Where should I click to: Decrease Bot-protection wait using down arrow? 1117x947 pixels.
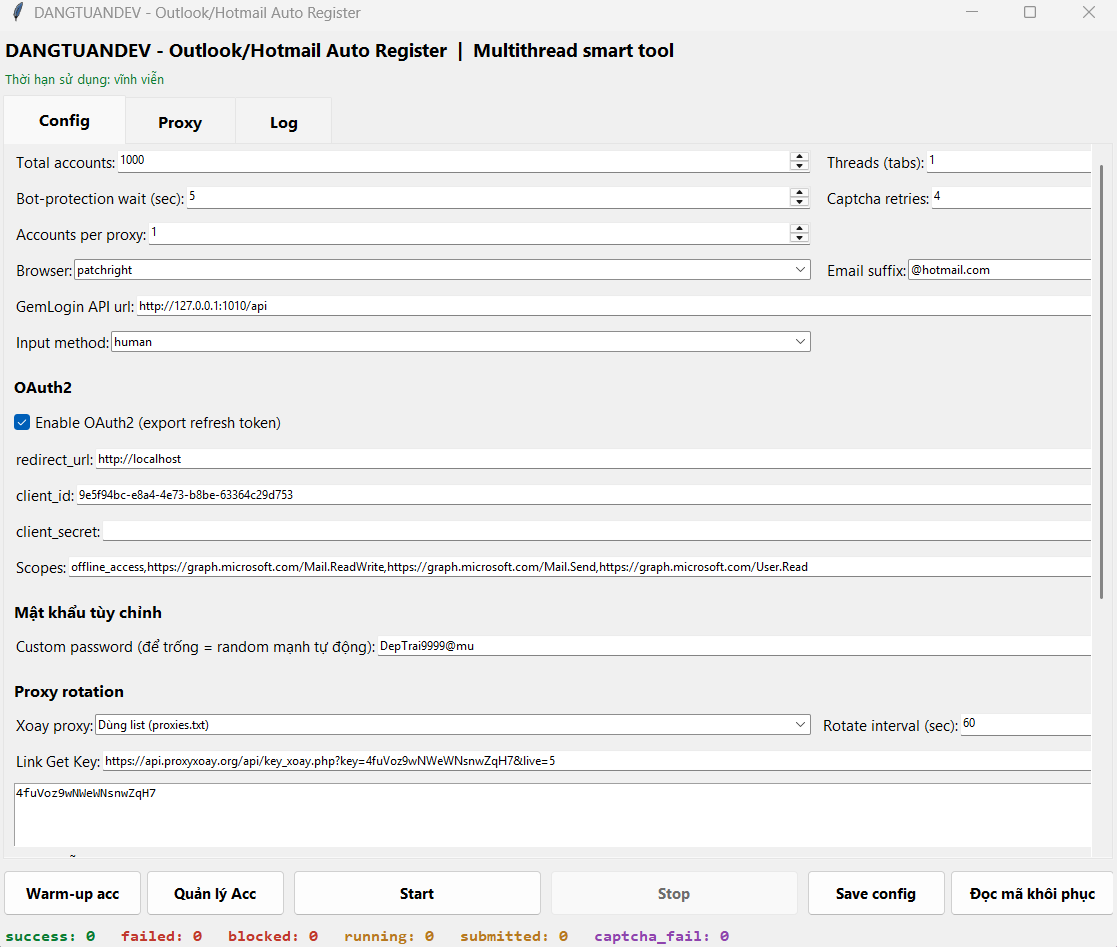click(799, 202)
